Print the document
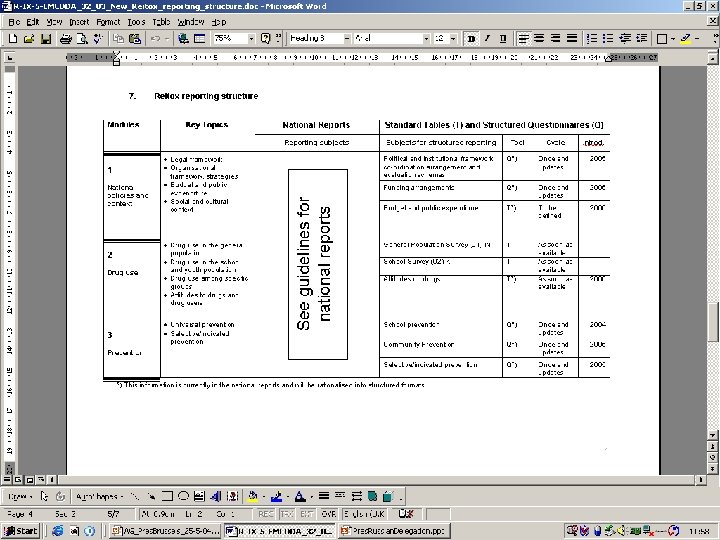 66,39
